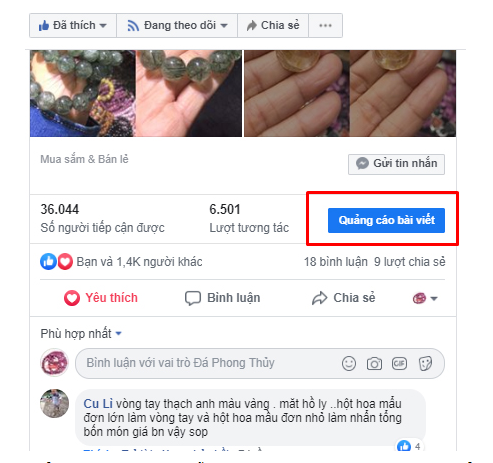Click the red heart reaction icon
Image resolution: width=493 pixels, height=463 pixels.
point(65,262)
